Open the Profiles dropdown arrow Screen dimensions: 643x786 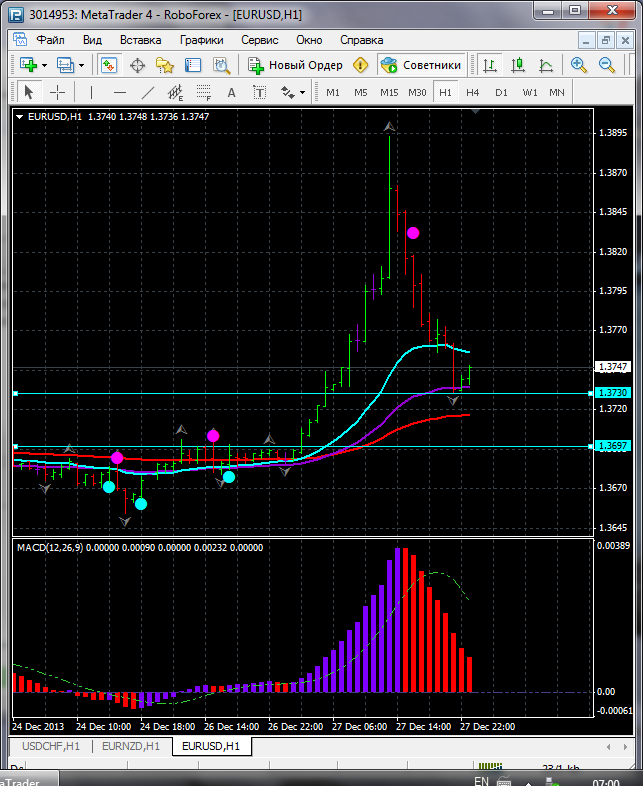[x=82, y=65]
